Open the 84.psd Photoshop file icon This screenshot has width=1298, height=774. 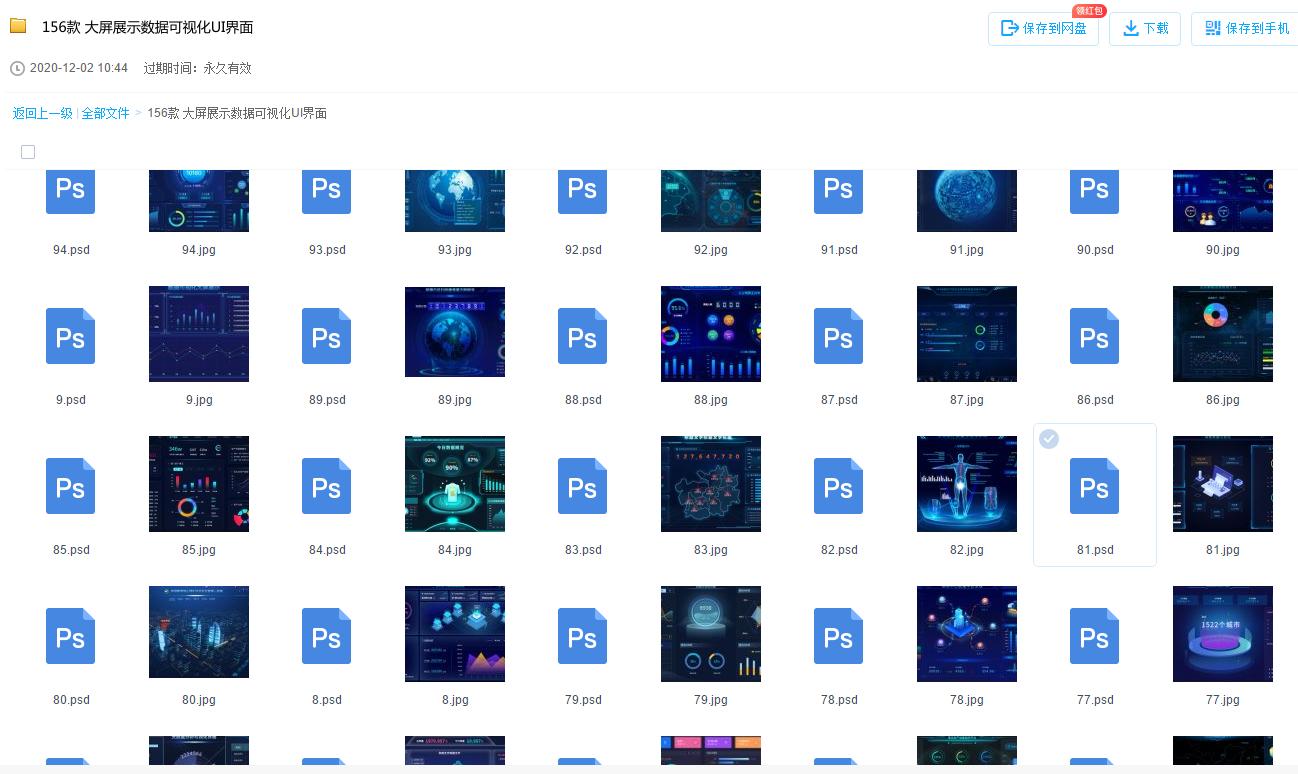(x=327, y=486)
